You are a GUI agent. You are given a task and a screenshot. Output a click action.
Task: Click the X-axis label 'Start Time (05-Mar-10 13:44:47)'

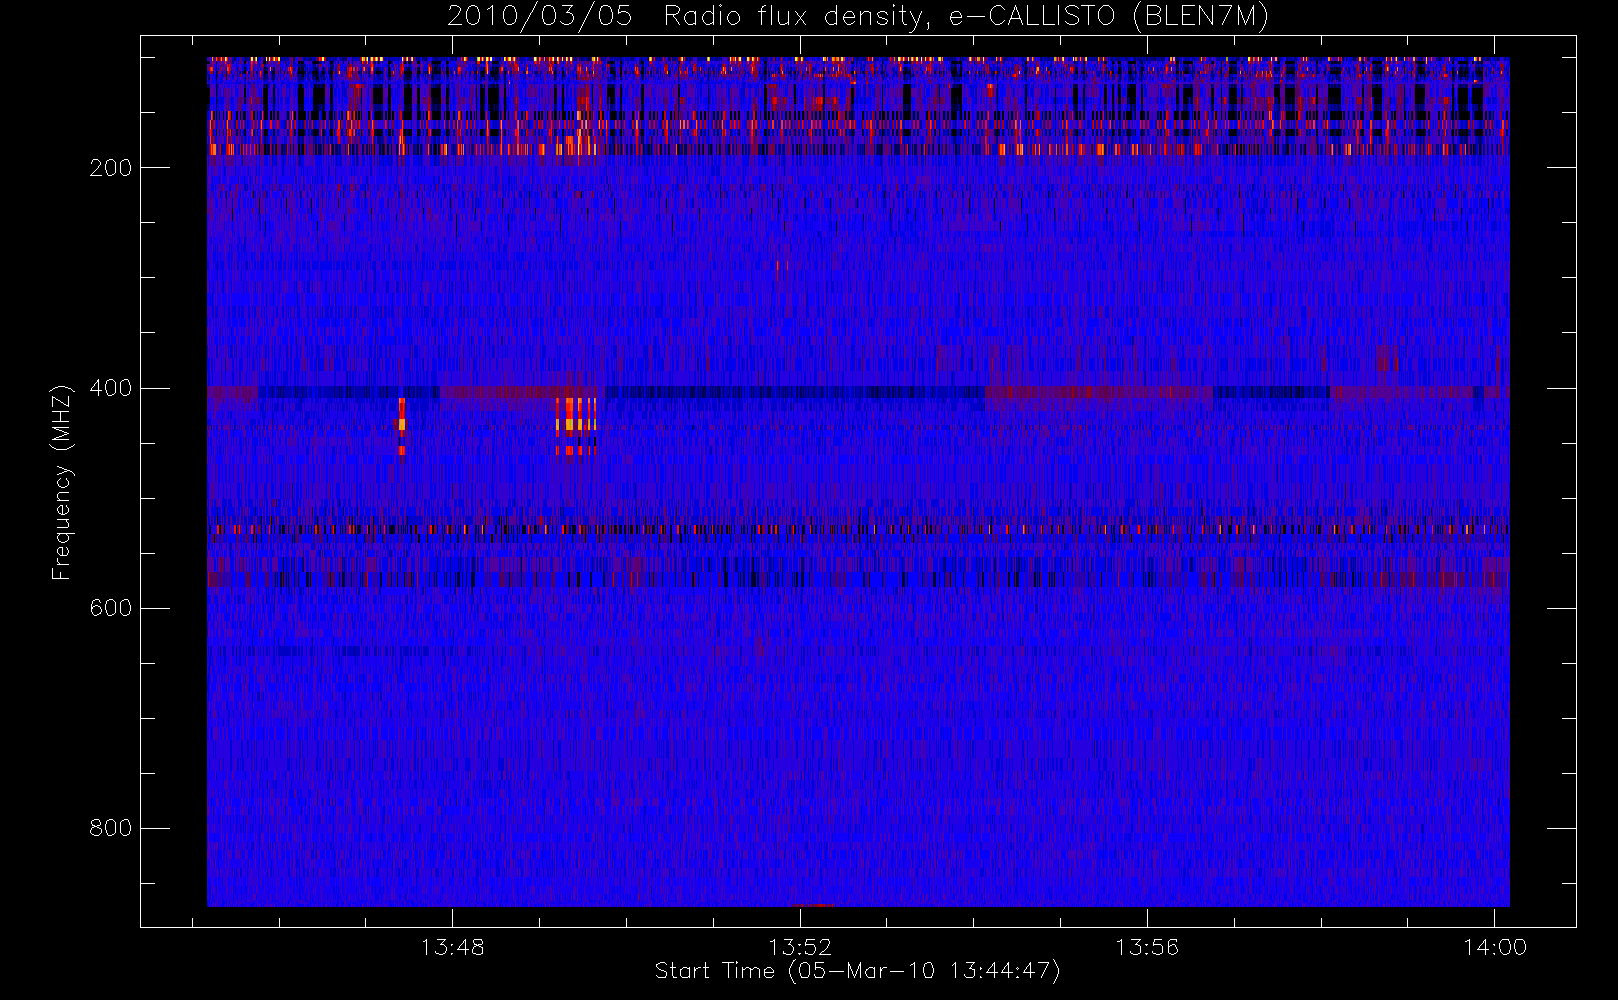857,971
